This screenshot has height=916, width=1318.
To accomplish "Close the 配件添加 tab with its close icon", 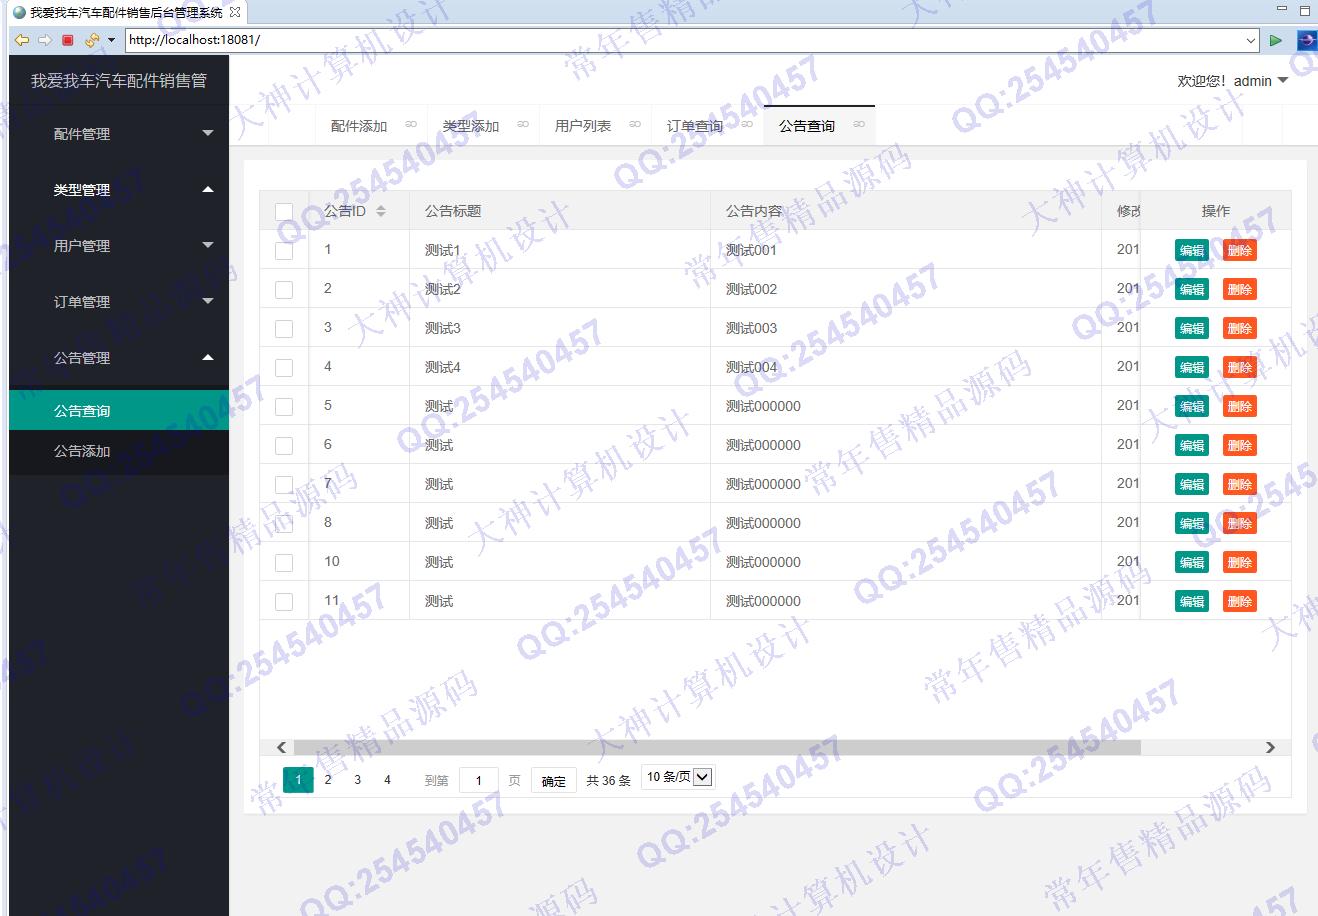I will (x=411, y=125).
